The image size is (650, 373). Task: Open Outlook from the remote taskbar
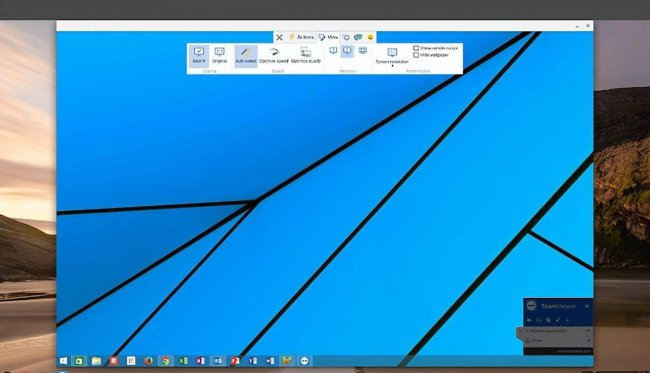pyautogui.click(x=218, y=361)
